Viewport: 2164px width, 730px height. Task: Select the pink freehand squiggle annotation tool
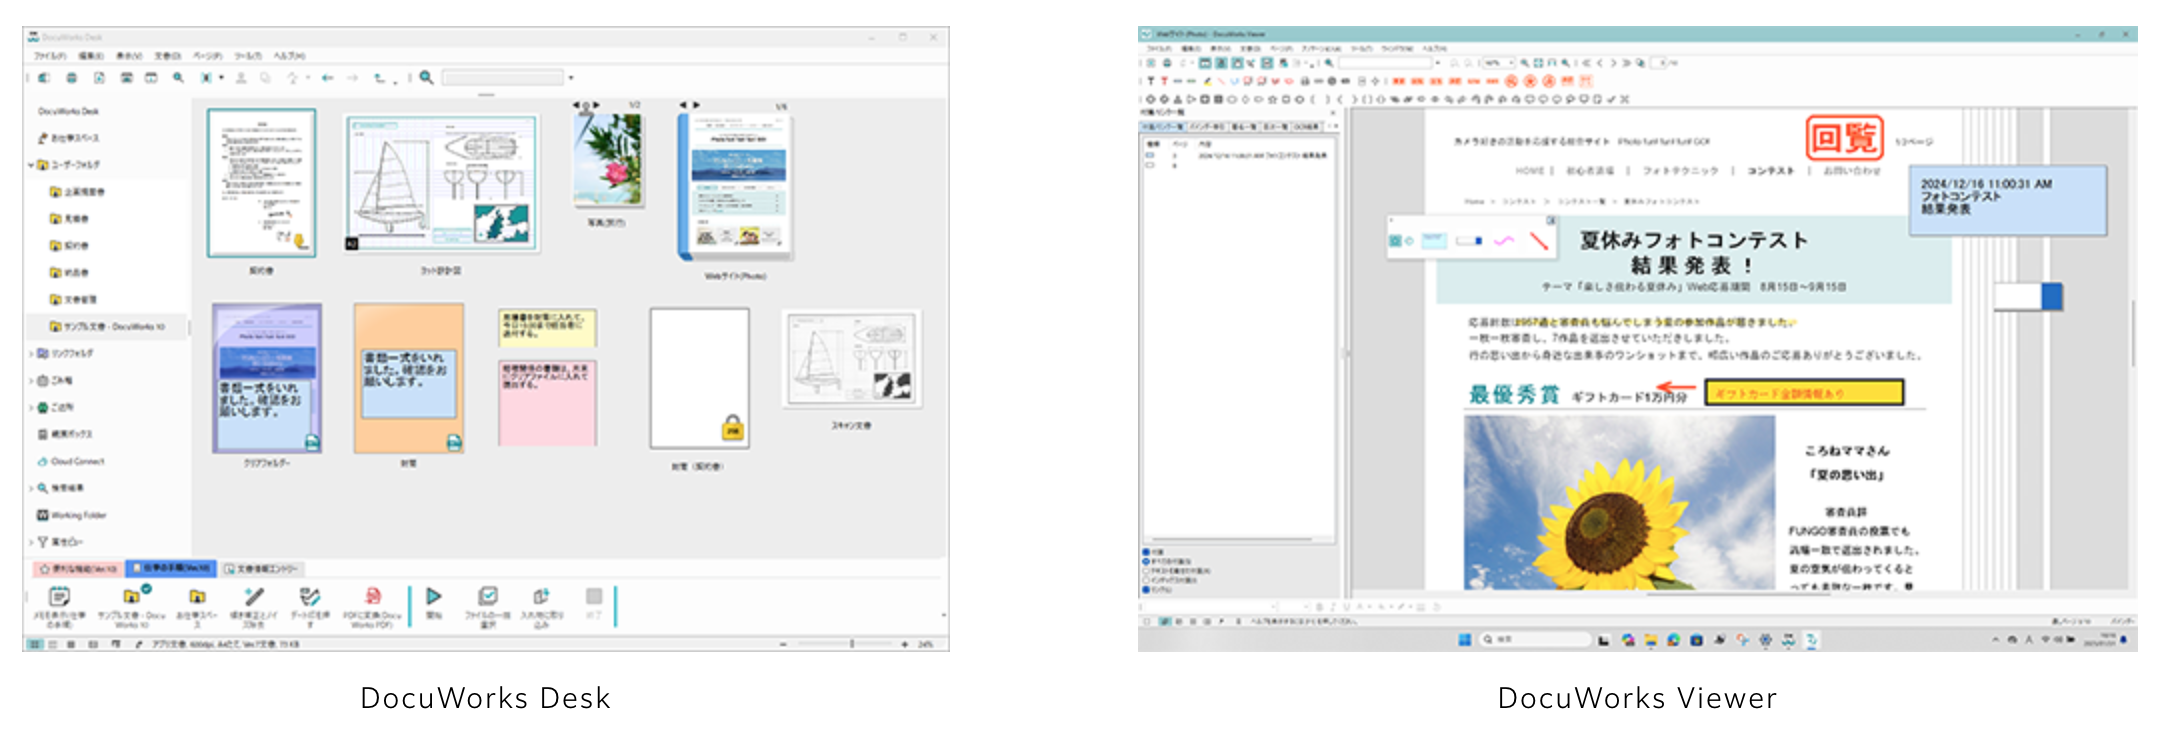[1504, 241]
